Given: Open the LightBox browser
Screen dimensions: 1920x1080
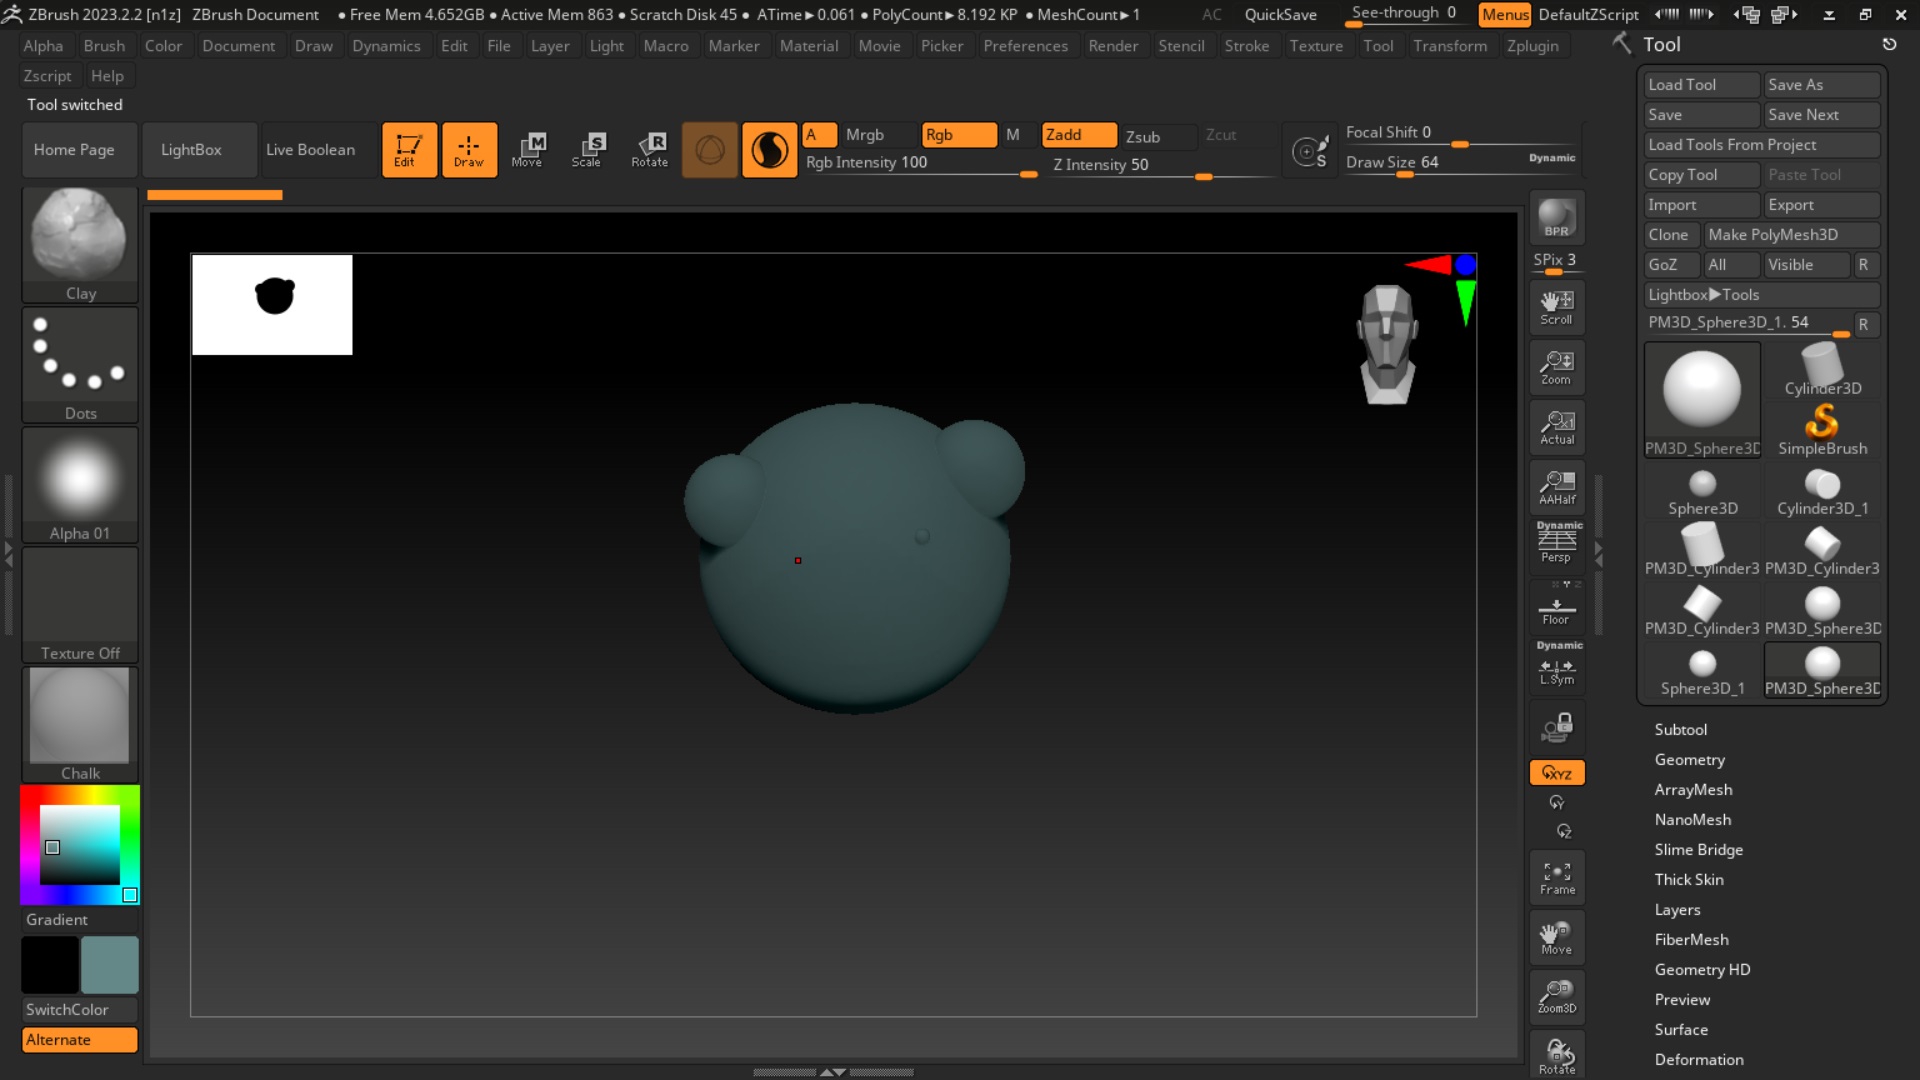Looking at the screenshot, I should (x=191, y=150).
